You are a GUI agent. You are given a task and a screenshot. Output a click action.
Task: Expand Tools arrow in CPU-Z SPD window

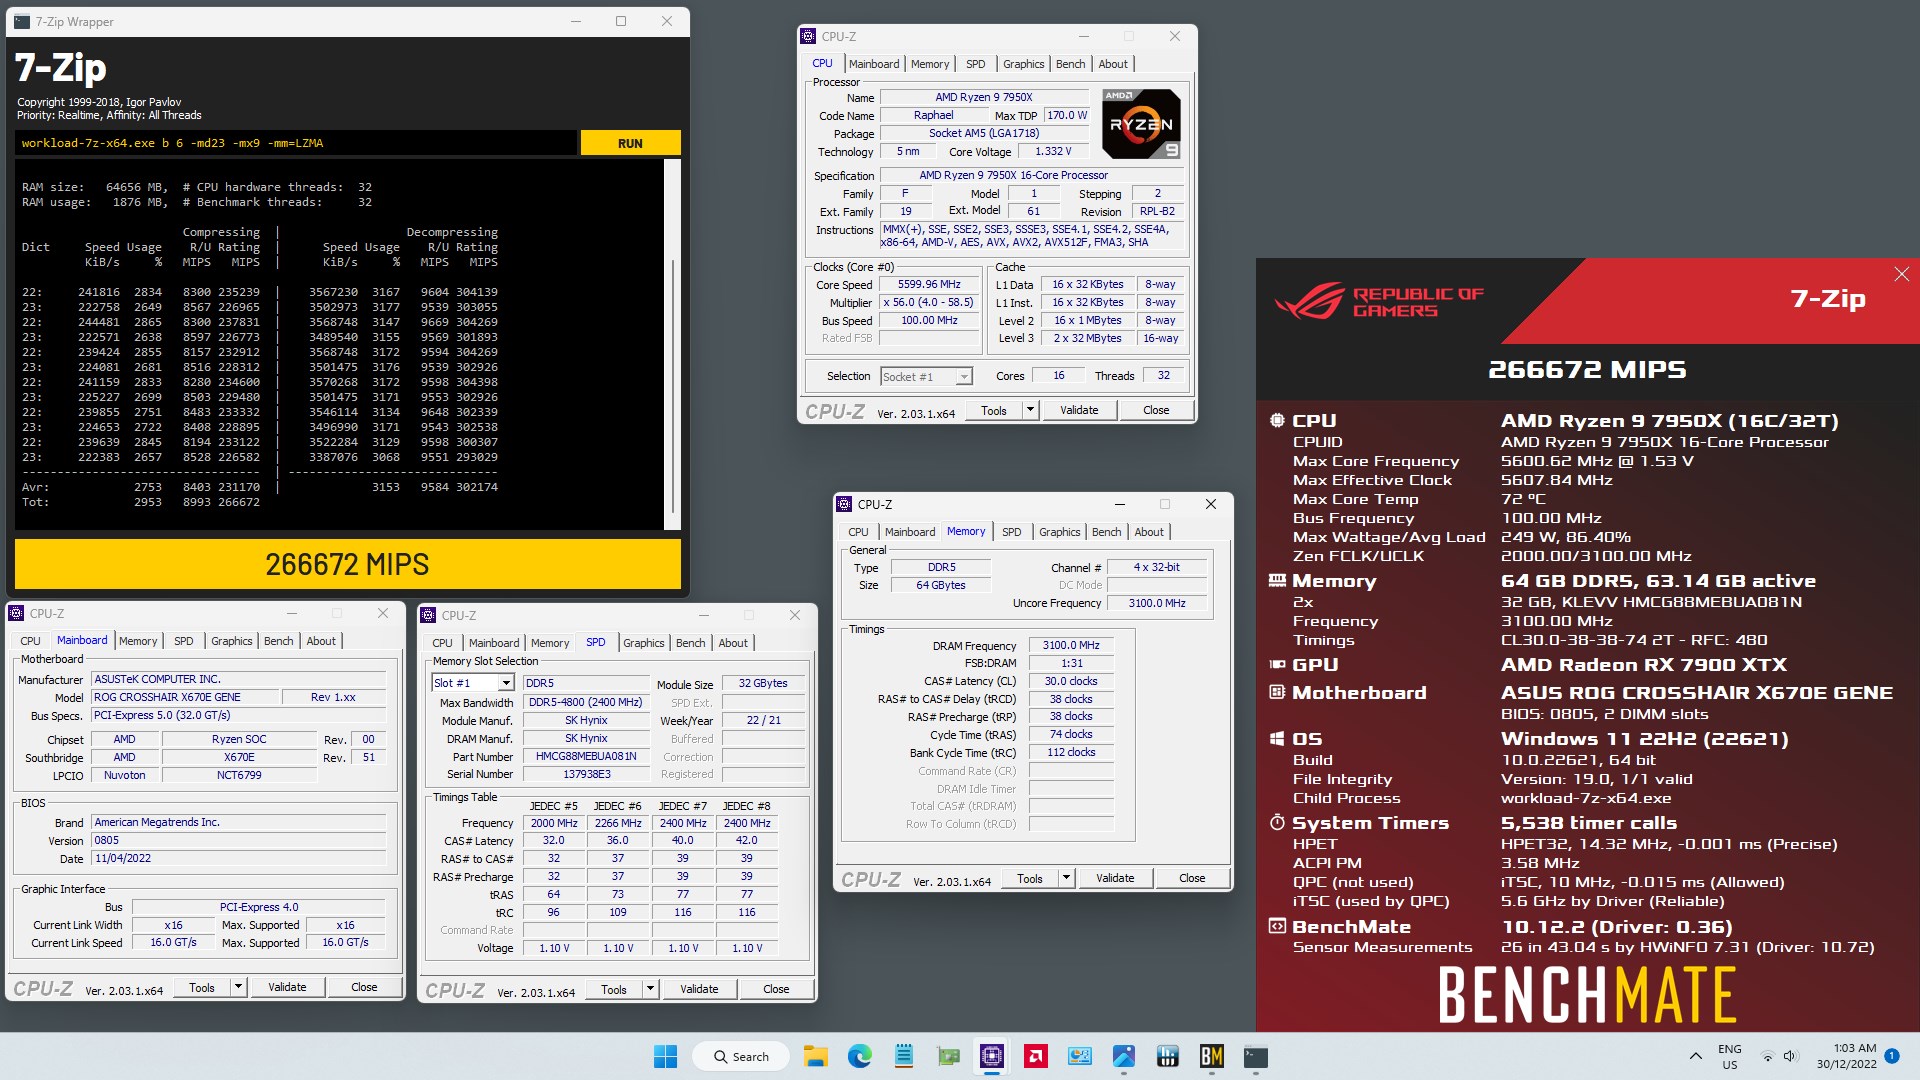[x=650, y=989]
